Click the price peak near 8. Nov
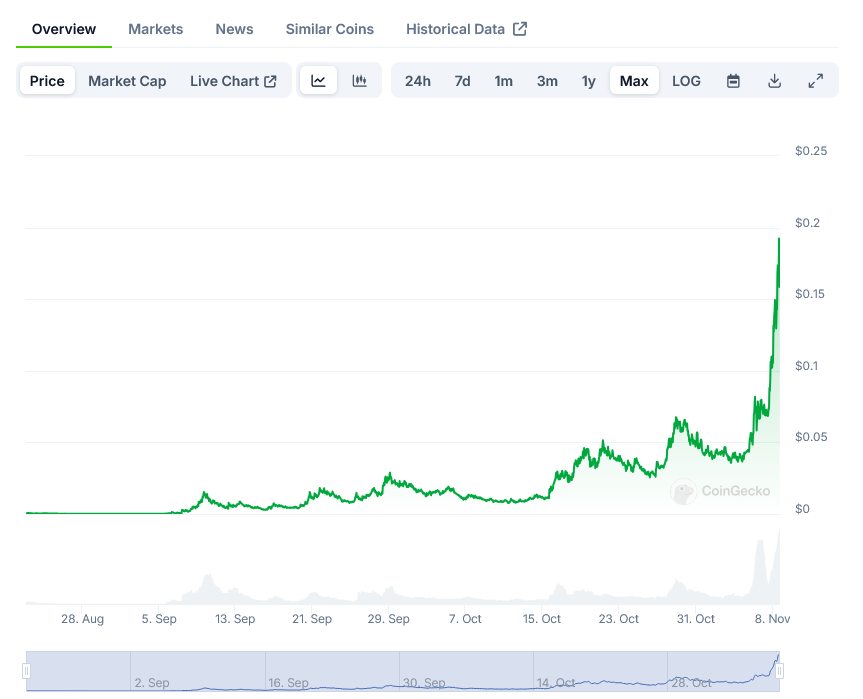Image resolution: width=863 pixels, height=699 pixels. coord(779,239)
